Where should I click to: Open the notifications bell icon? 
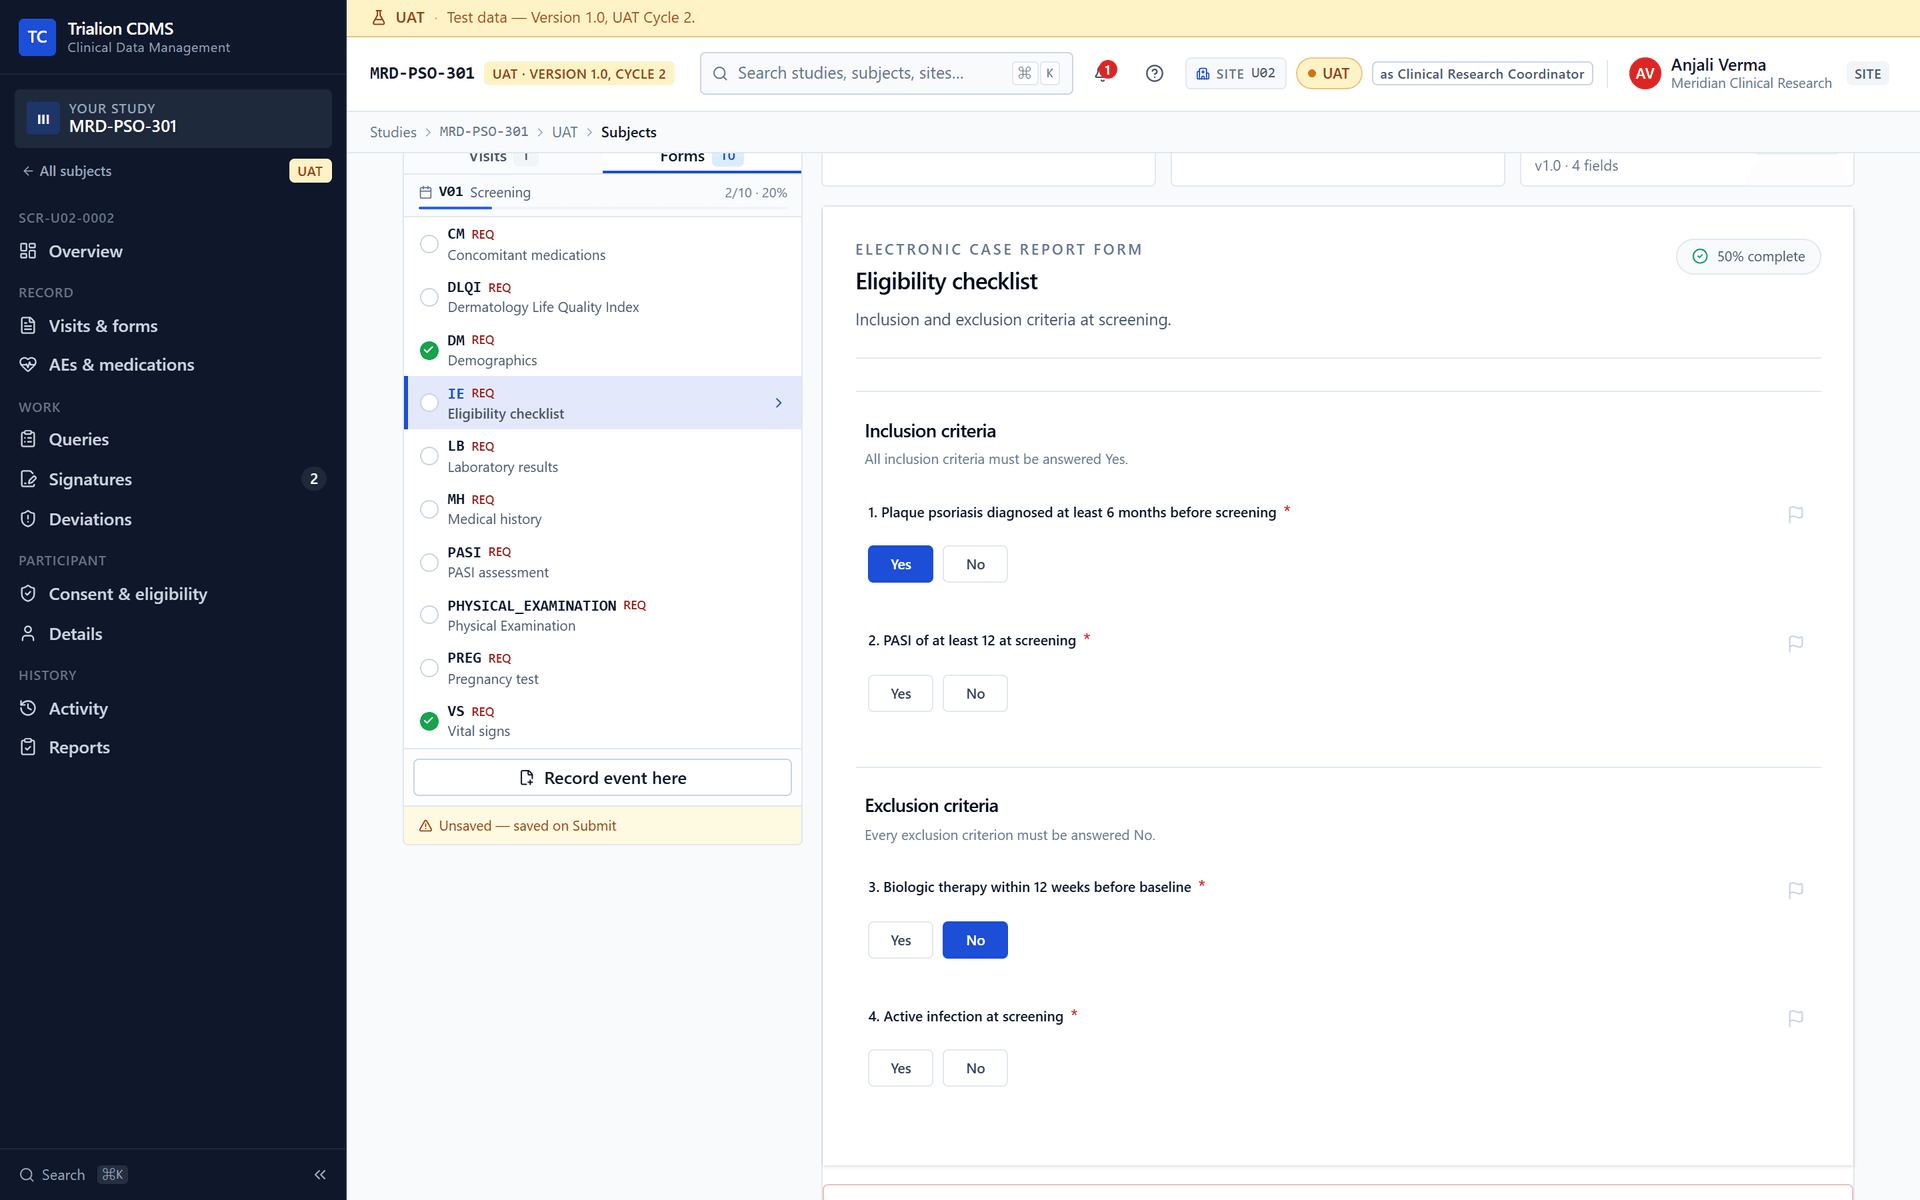pos(1103,73)
